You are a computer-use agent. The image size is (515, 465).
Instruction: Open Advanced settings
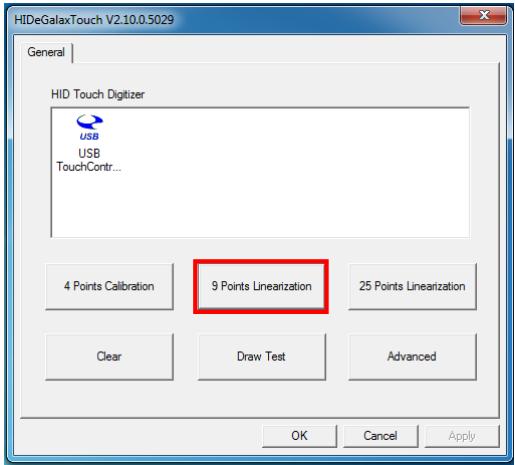click(x=412, y=357)
